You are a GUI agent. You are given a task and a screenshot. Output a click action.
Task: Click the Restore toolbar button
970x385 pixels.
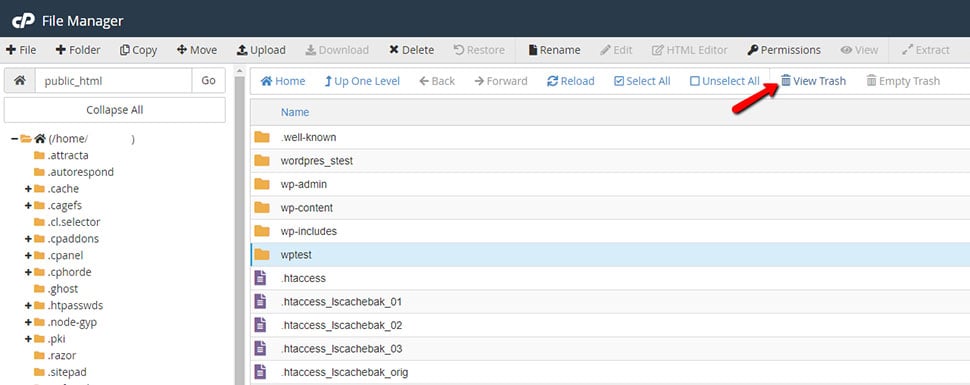(479, 50)
